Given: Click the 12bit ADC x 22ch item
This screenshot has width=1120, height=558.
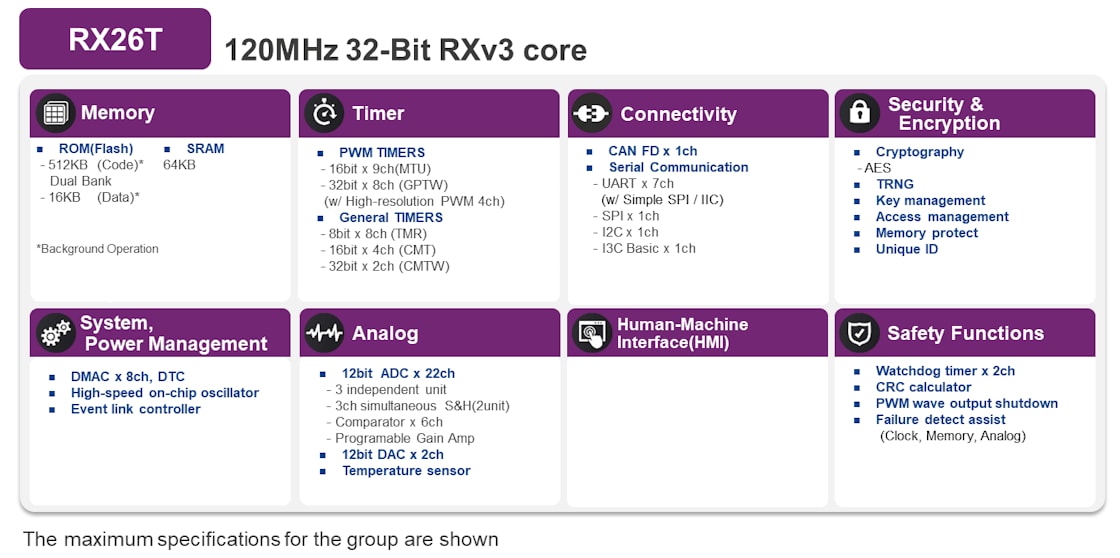Looking at the screenshot, I should coord(399,374).
